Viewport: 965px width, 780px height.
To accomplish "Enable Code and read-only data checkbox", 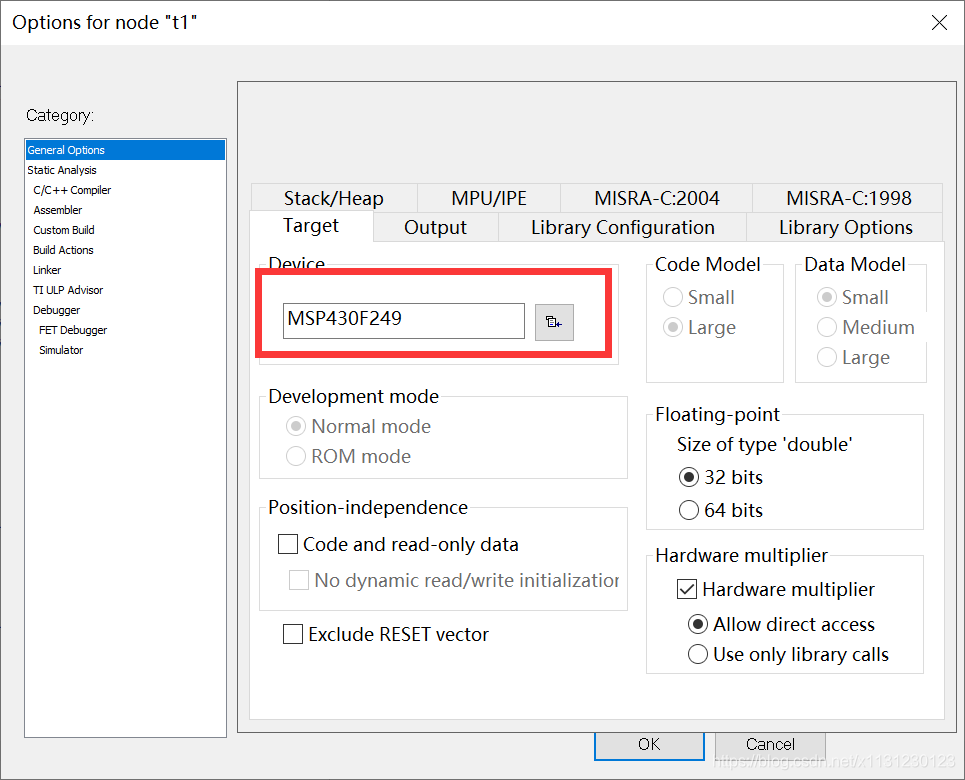I will [x=289, y=545].
